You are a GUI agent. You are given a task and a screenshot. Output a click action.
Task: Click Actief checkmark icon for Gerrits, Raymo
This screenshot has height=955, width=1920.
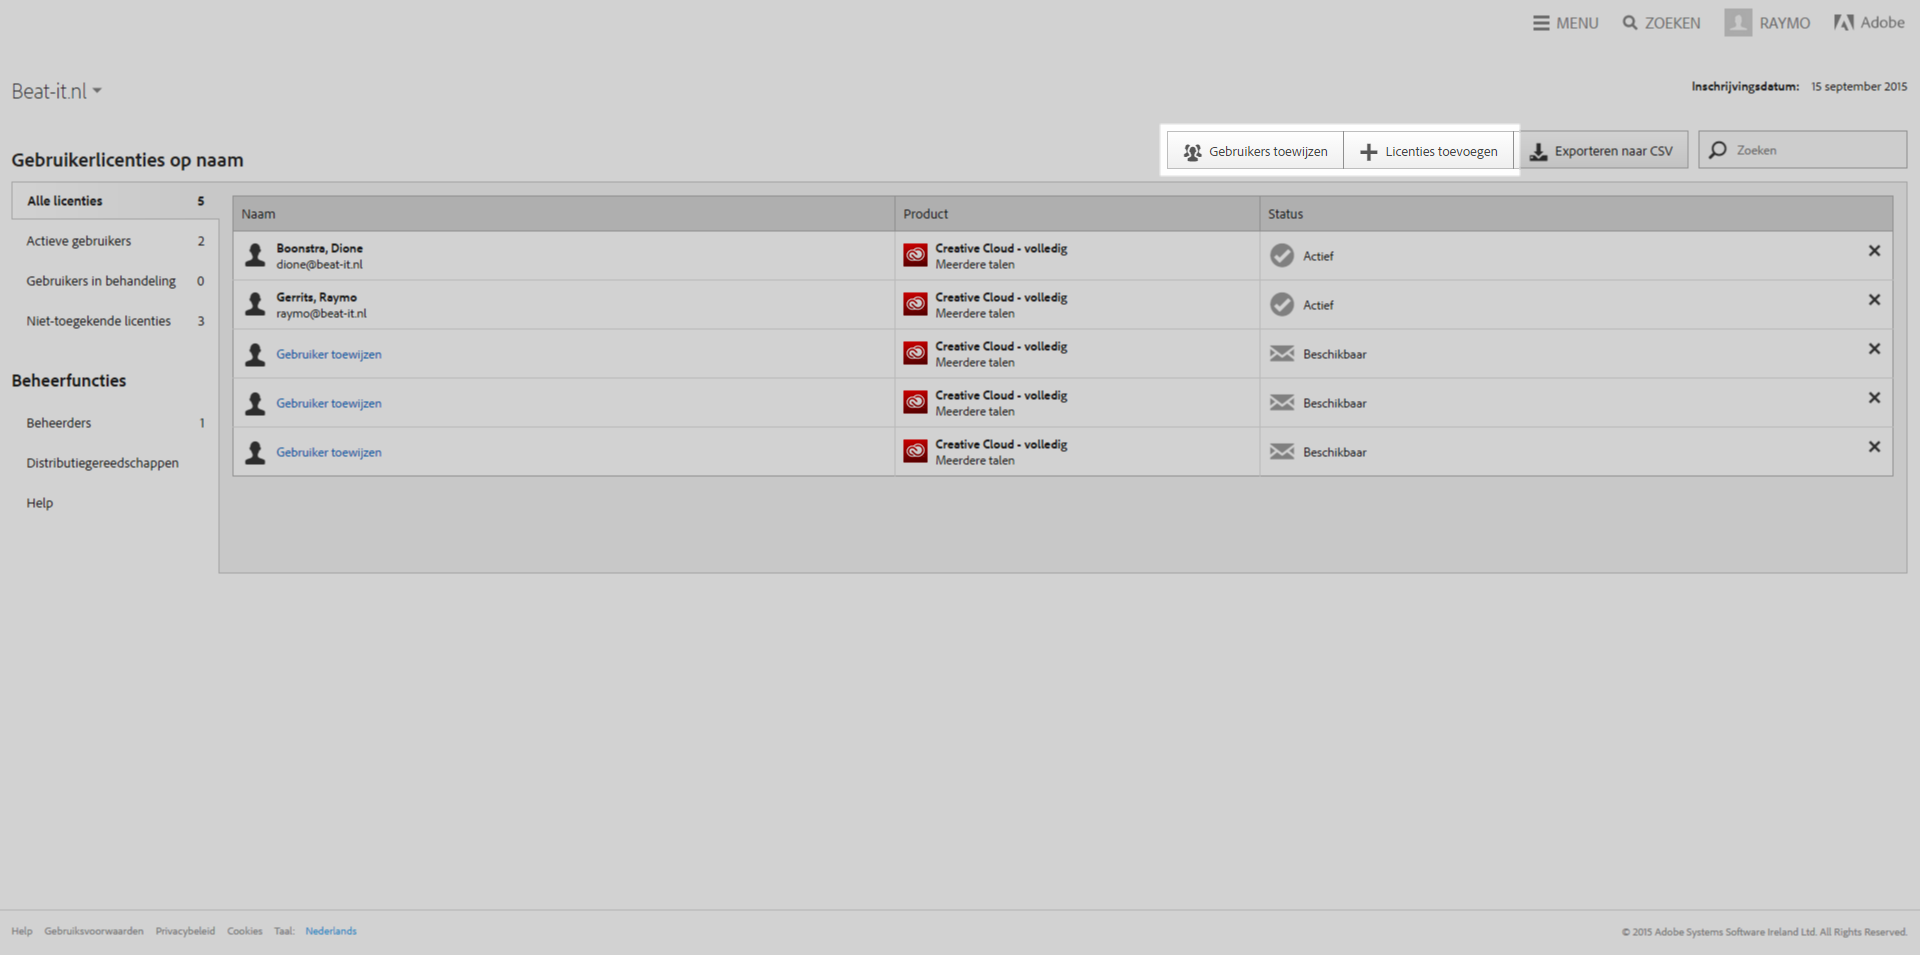pos(1282,305)
